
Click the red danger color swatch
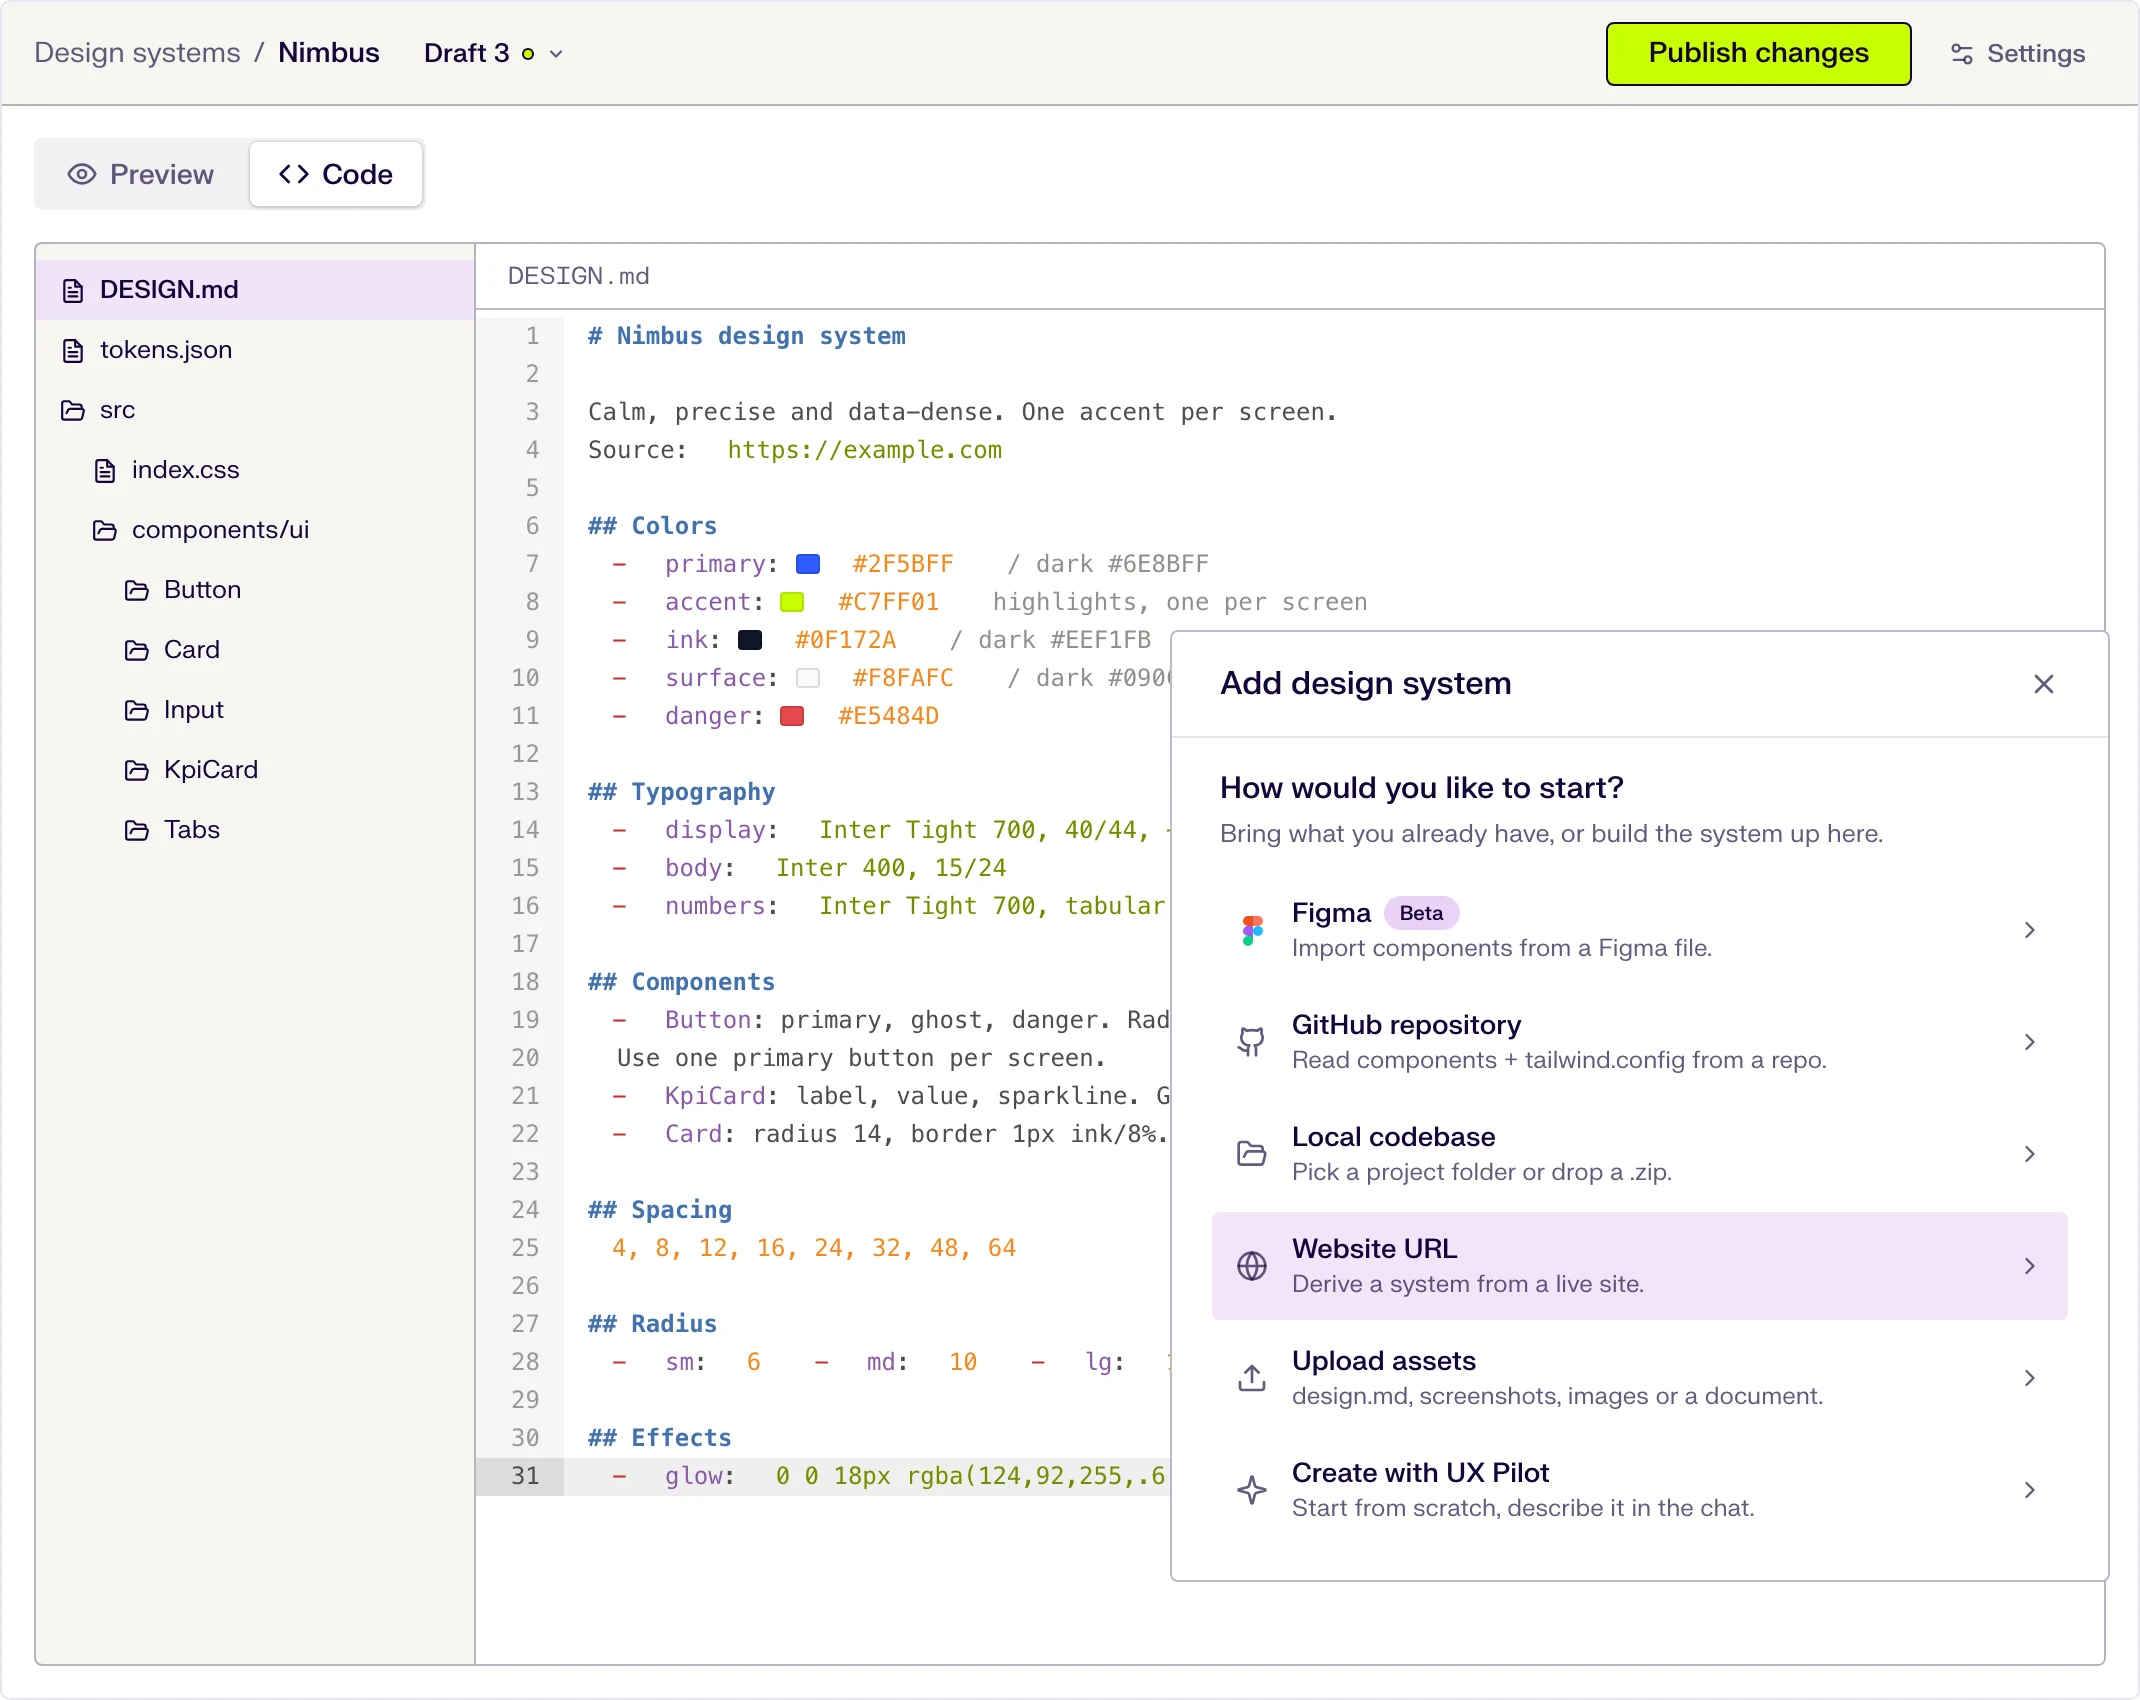pyautogui.click(x=792, y=716)
